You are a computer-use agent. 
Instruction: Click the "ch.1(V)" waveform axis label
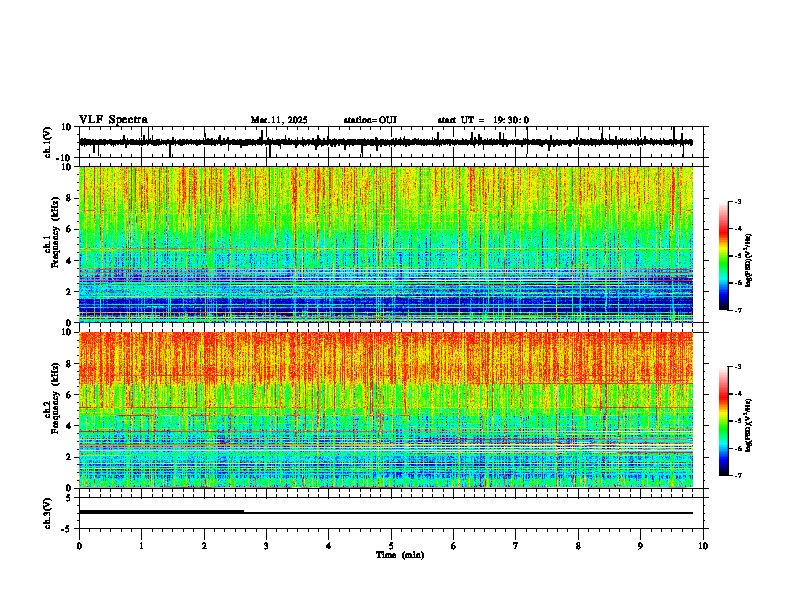[48, 142]
